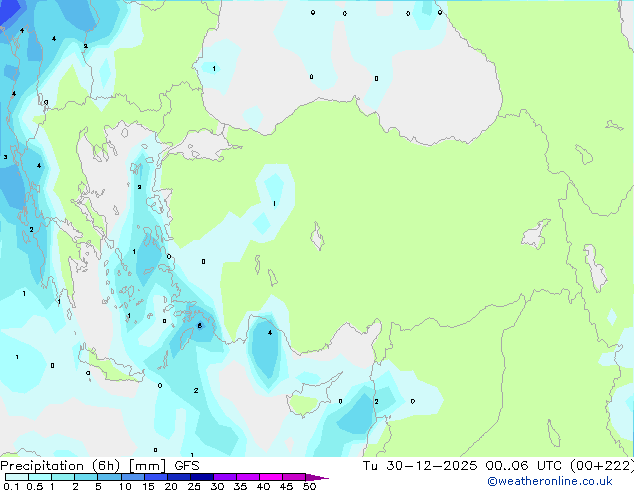Click the '3' precipitation value on the map

click(x=5, y=157)
